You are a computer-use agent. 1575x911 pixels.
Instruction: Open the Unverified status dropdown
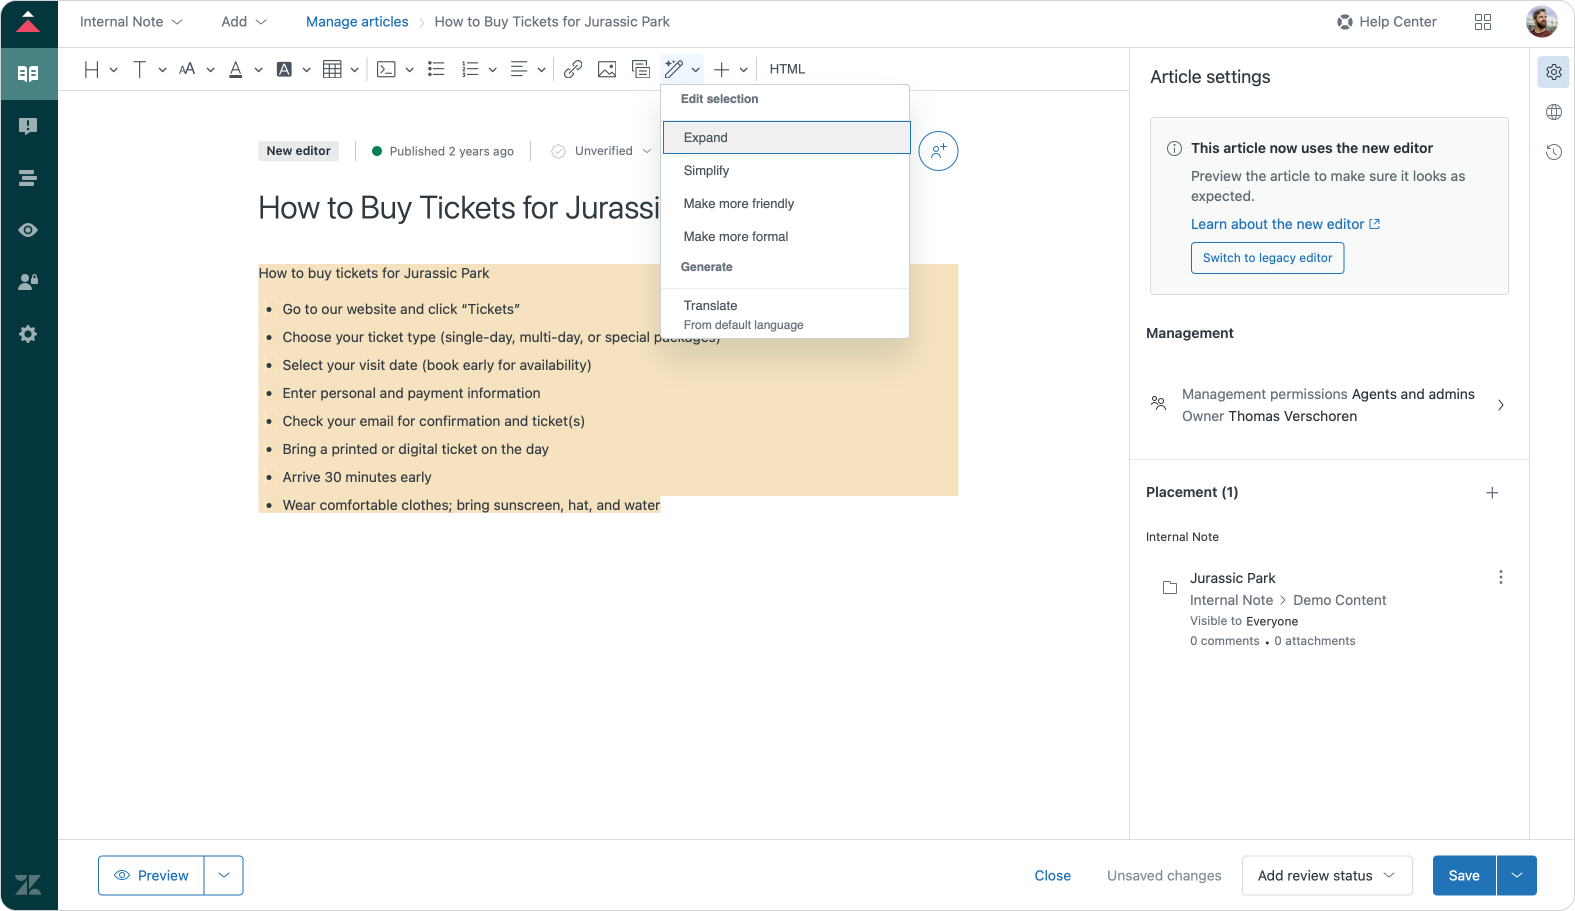(x=602, y=151)
